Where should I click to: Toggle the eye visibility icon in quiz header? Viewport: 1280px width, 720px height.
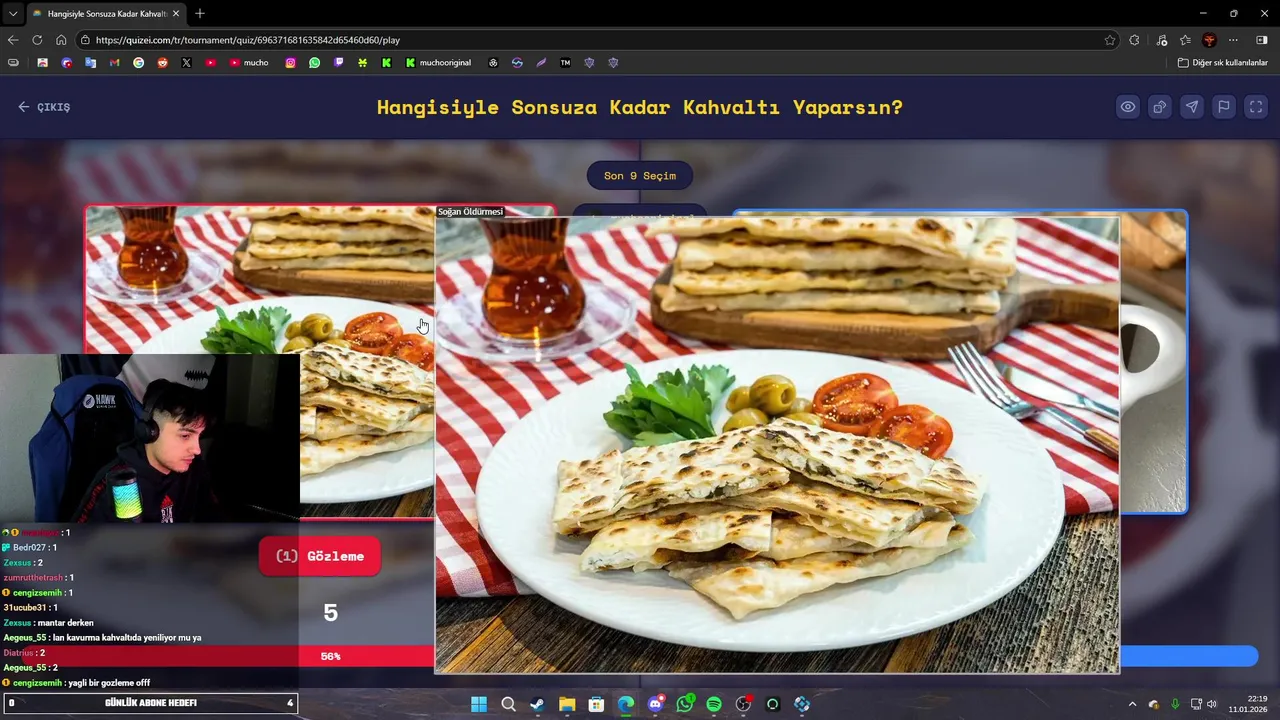click(1127, 107)
